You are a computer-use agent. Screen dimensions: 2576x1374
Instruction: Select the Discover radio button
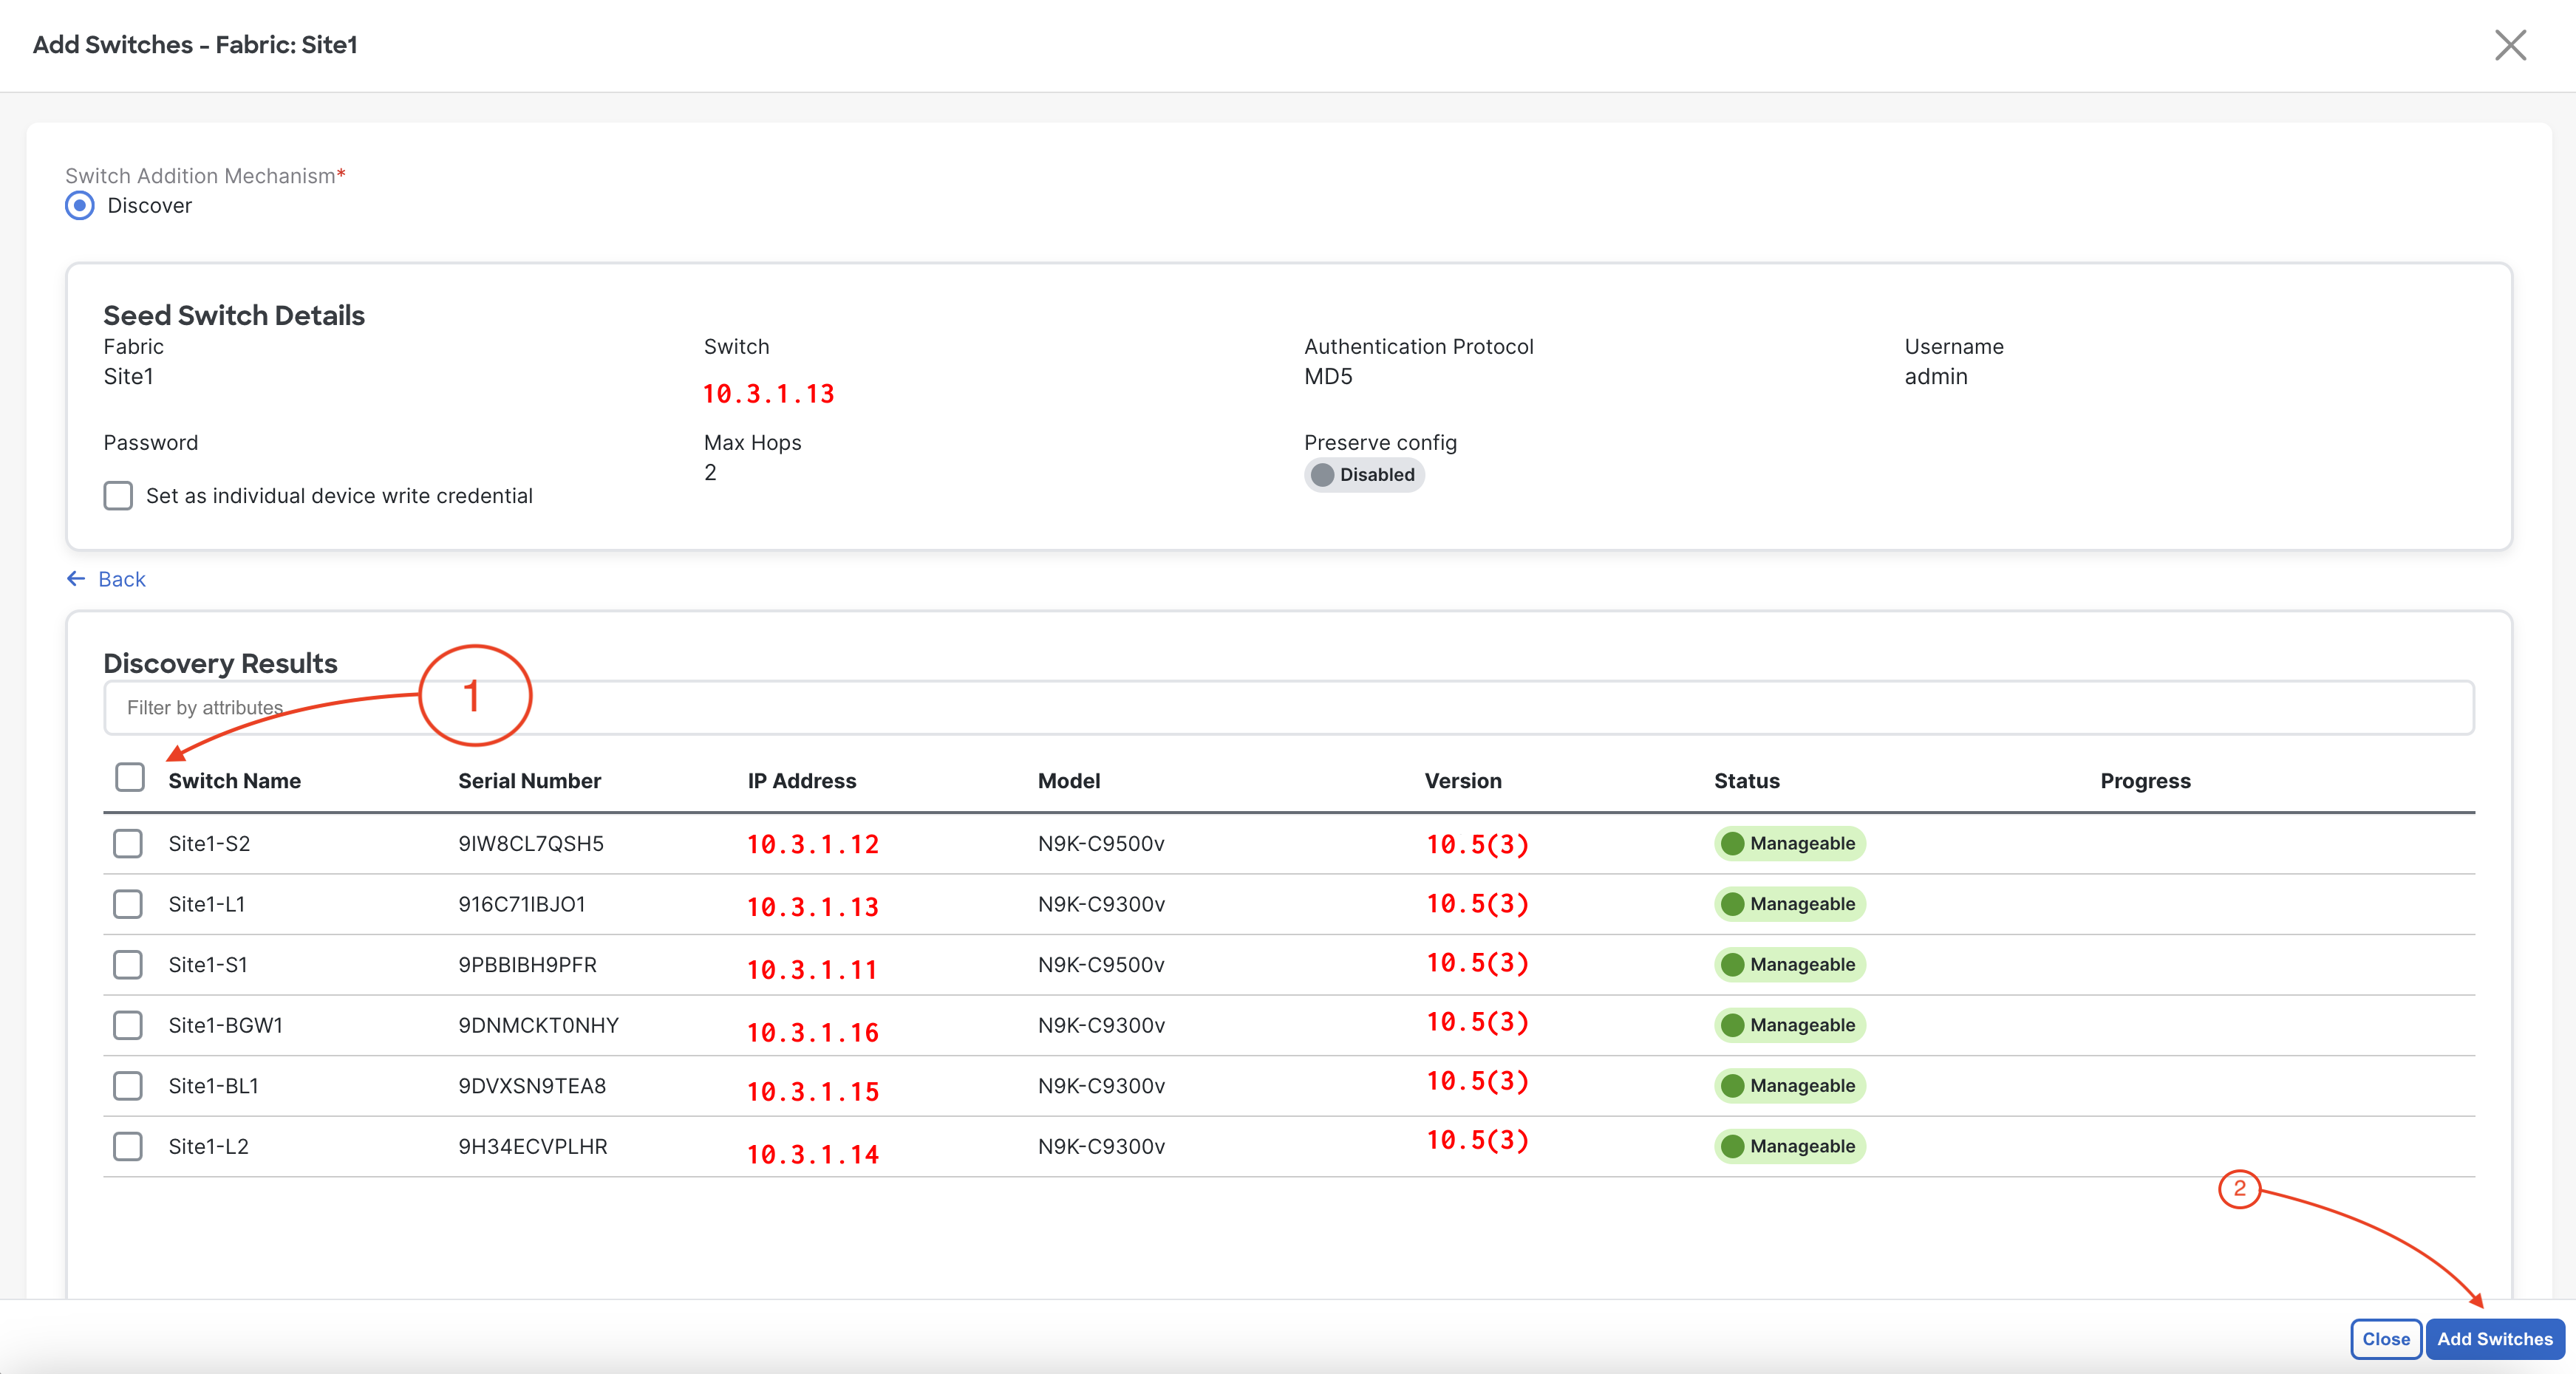tap(80, 206)
